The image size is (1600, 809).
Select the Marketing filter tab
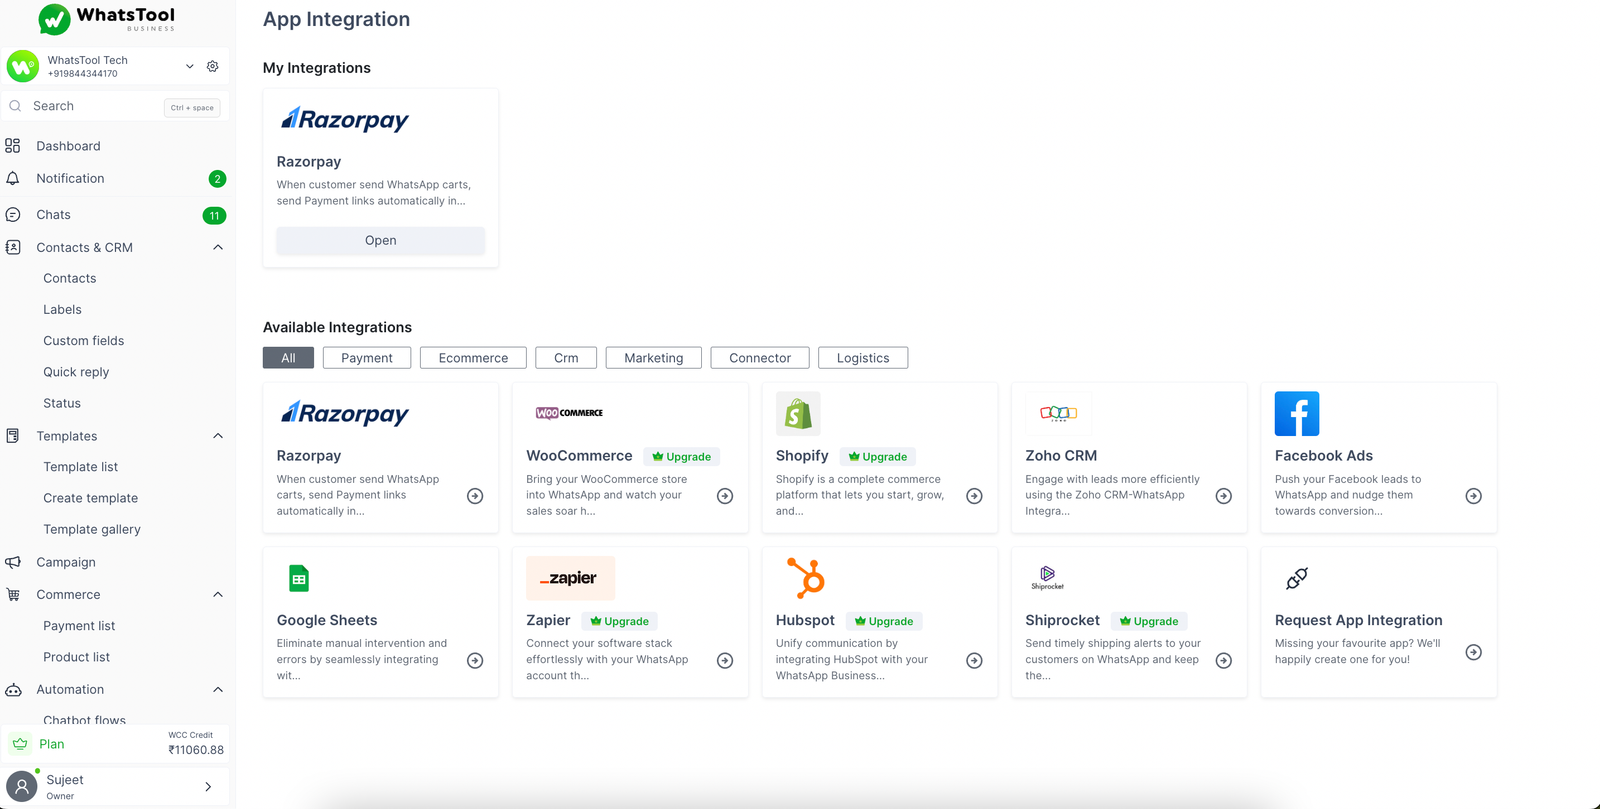click(654, 358)
